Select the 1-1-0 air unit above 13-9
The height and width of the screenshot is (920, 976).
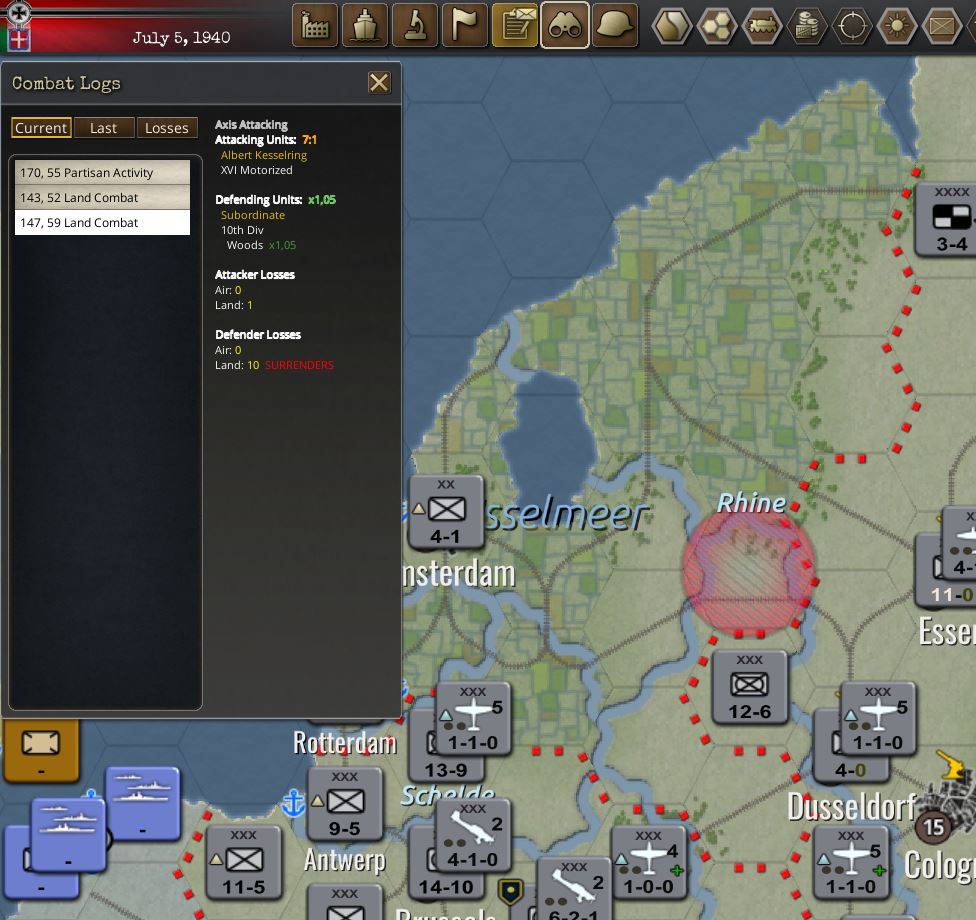[473, 718]
